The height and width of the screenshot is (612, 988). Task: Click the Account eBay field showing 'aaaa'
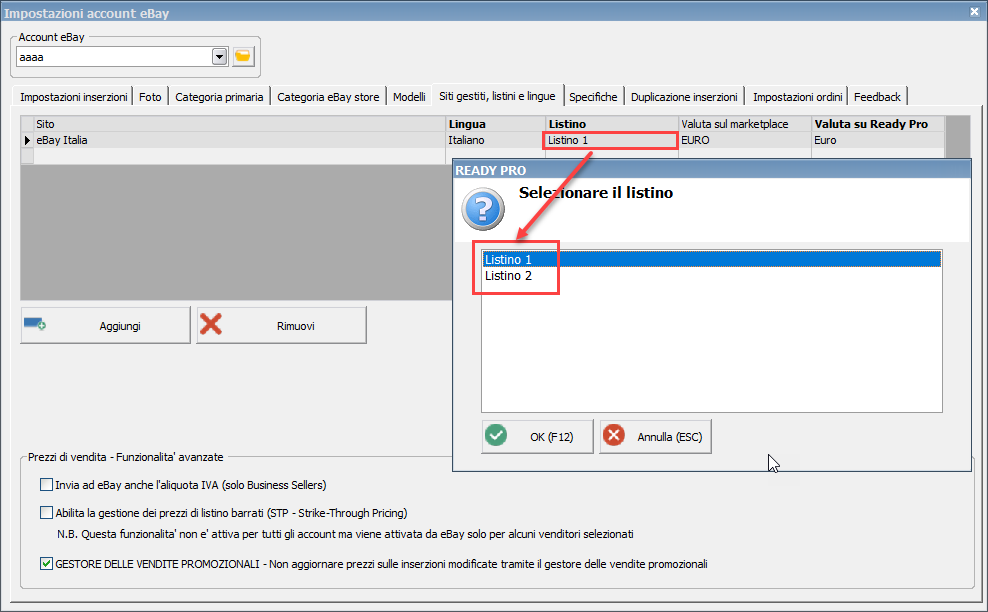(x=114, y=57)
